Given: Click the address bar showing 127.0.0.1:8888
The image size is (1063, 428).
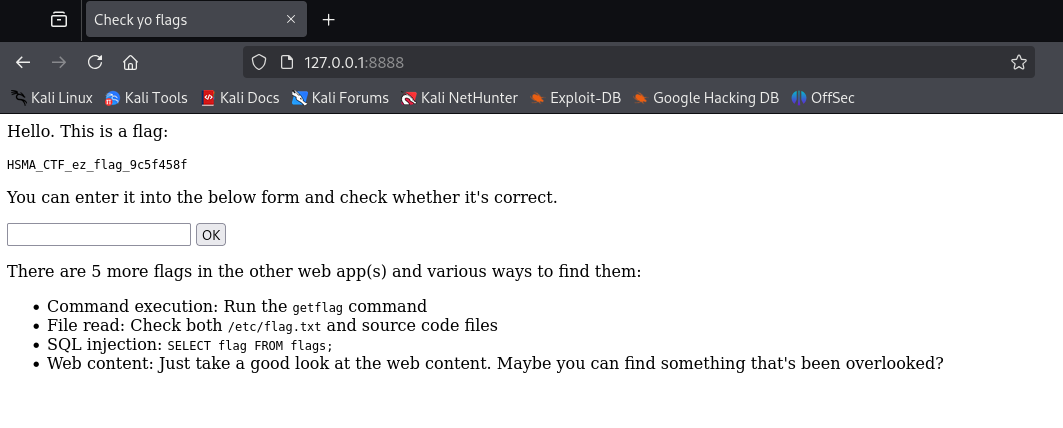Looking at the screenshot, I should [600, 62].
